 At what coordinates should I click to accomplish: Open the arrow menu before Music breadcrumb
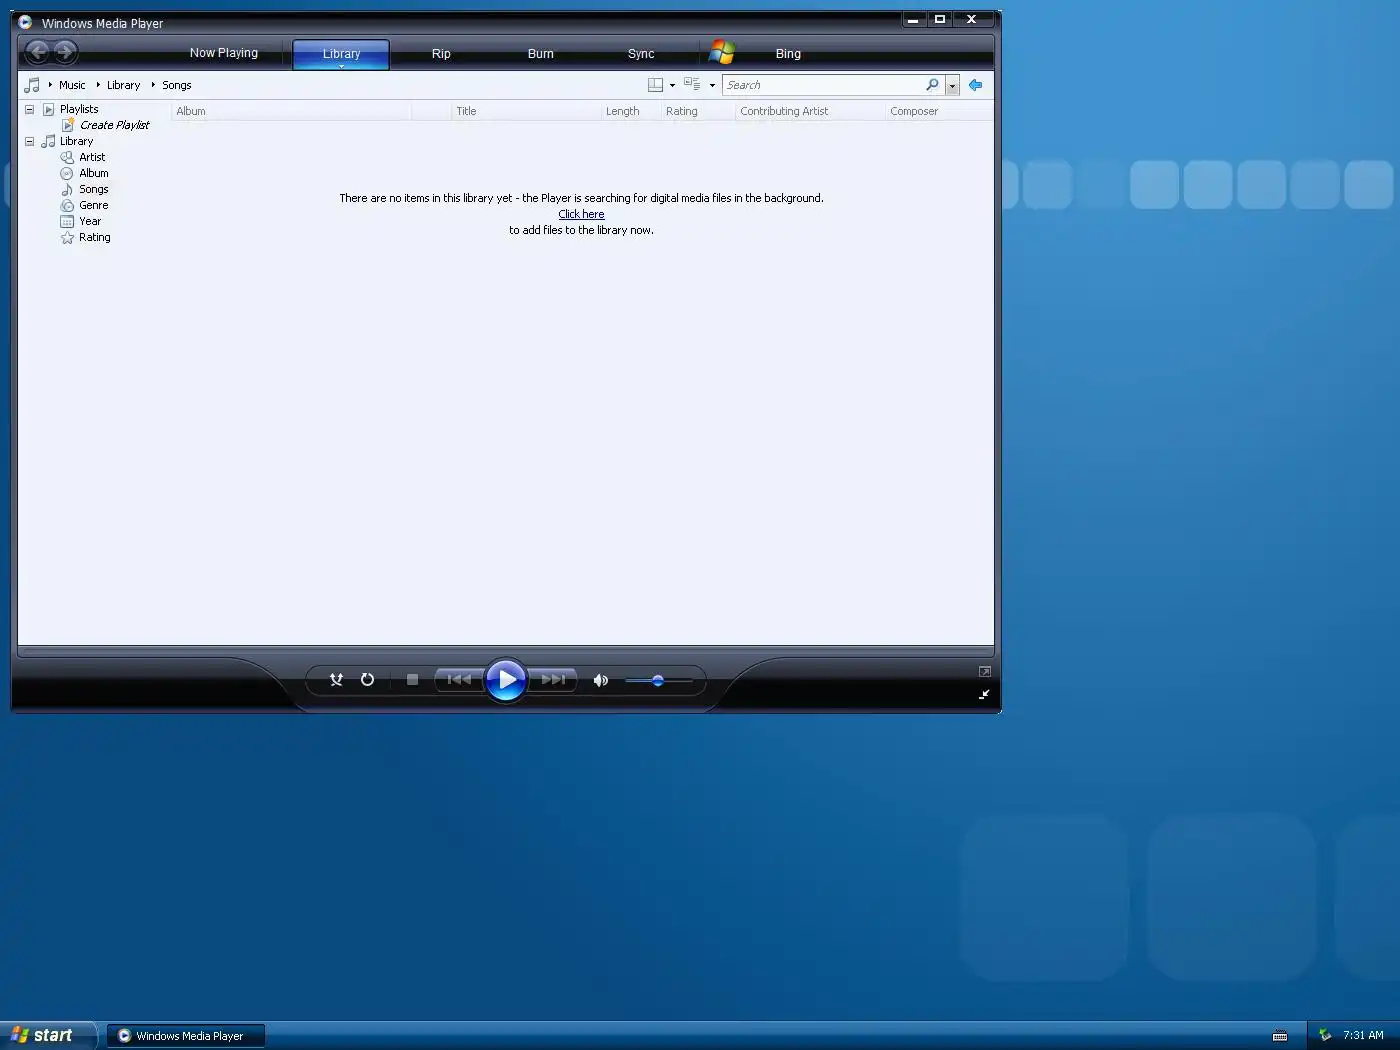(x=50, y=85)
